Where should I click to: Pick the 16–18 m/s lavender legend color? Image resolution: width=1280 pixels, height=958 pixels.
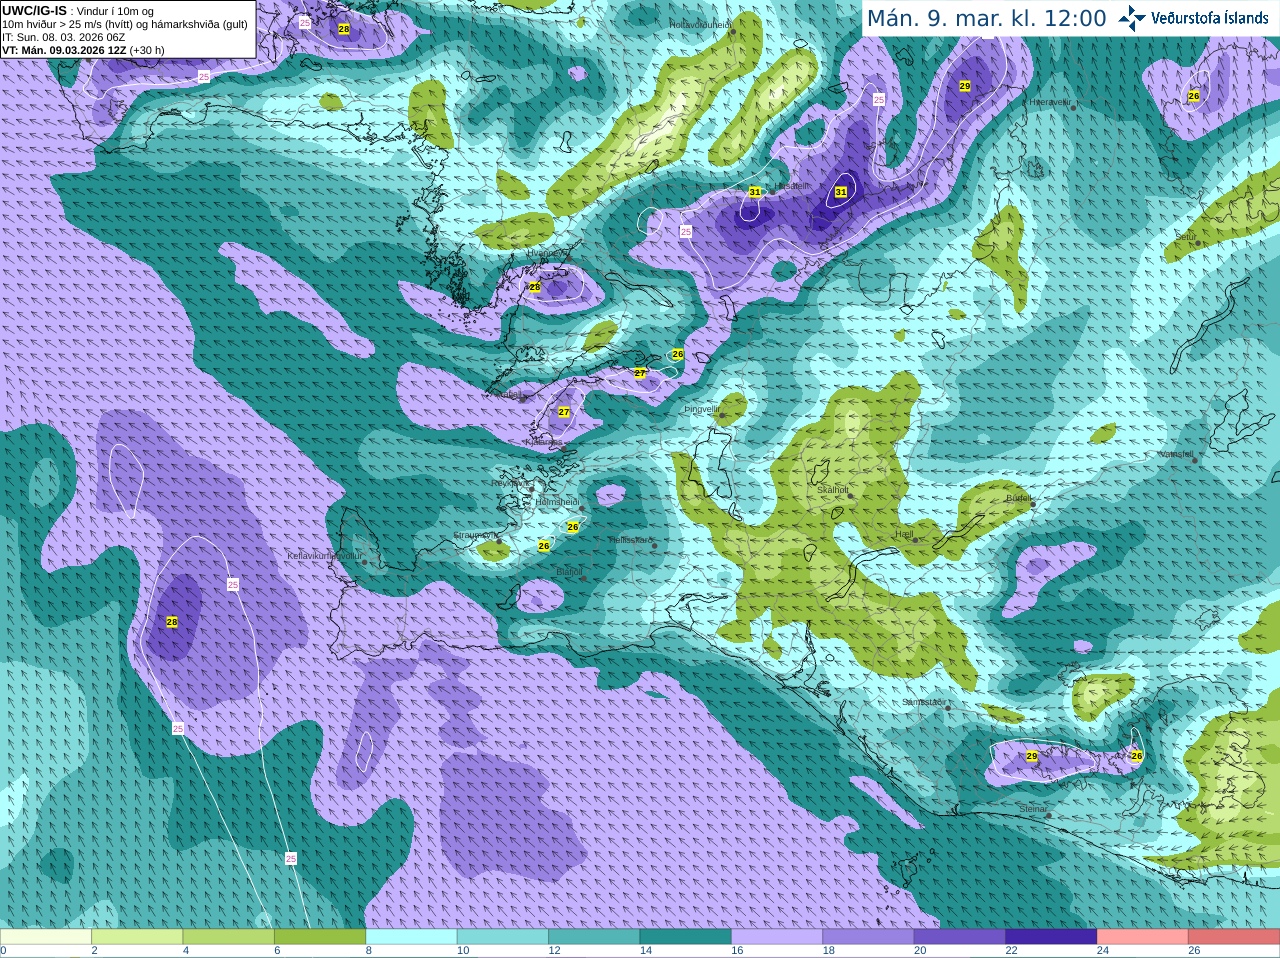(x=777, y=937)
